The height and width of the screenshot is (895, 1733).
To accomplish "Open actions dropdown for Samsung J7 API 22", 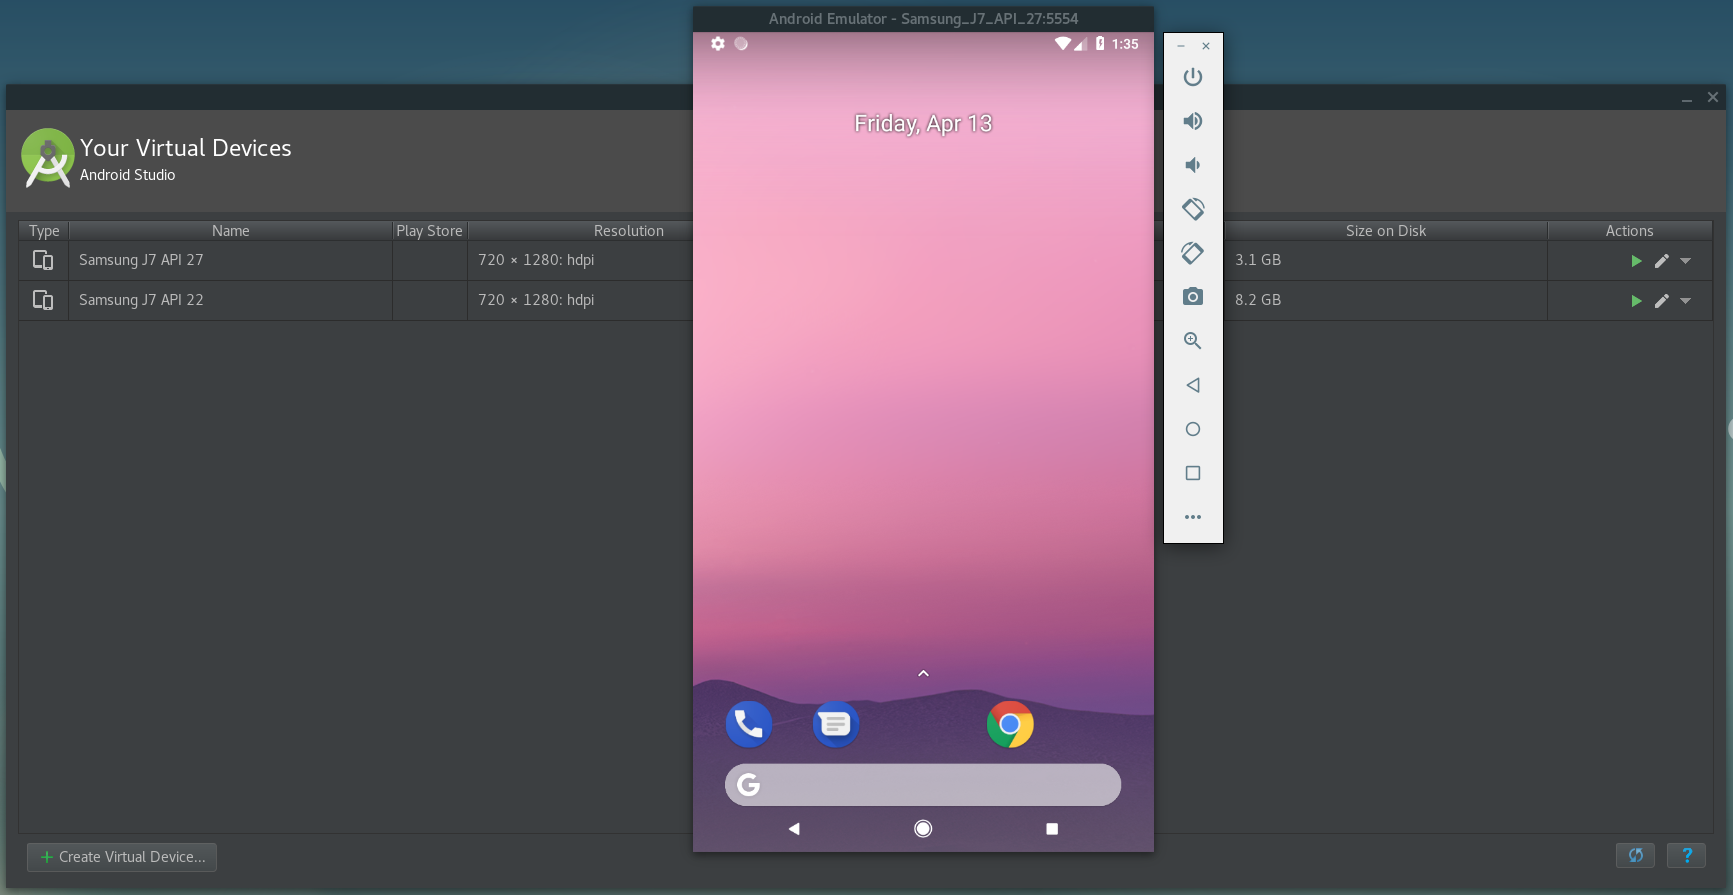I will (1685, 301).
